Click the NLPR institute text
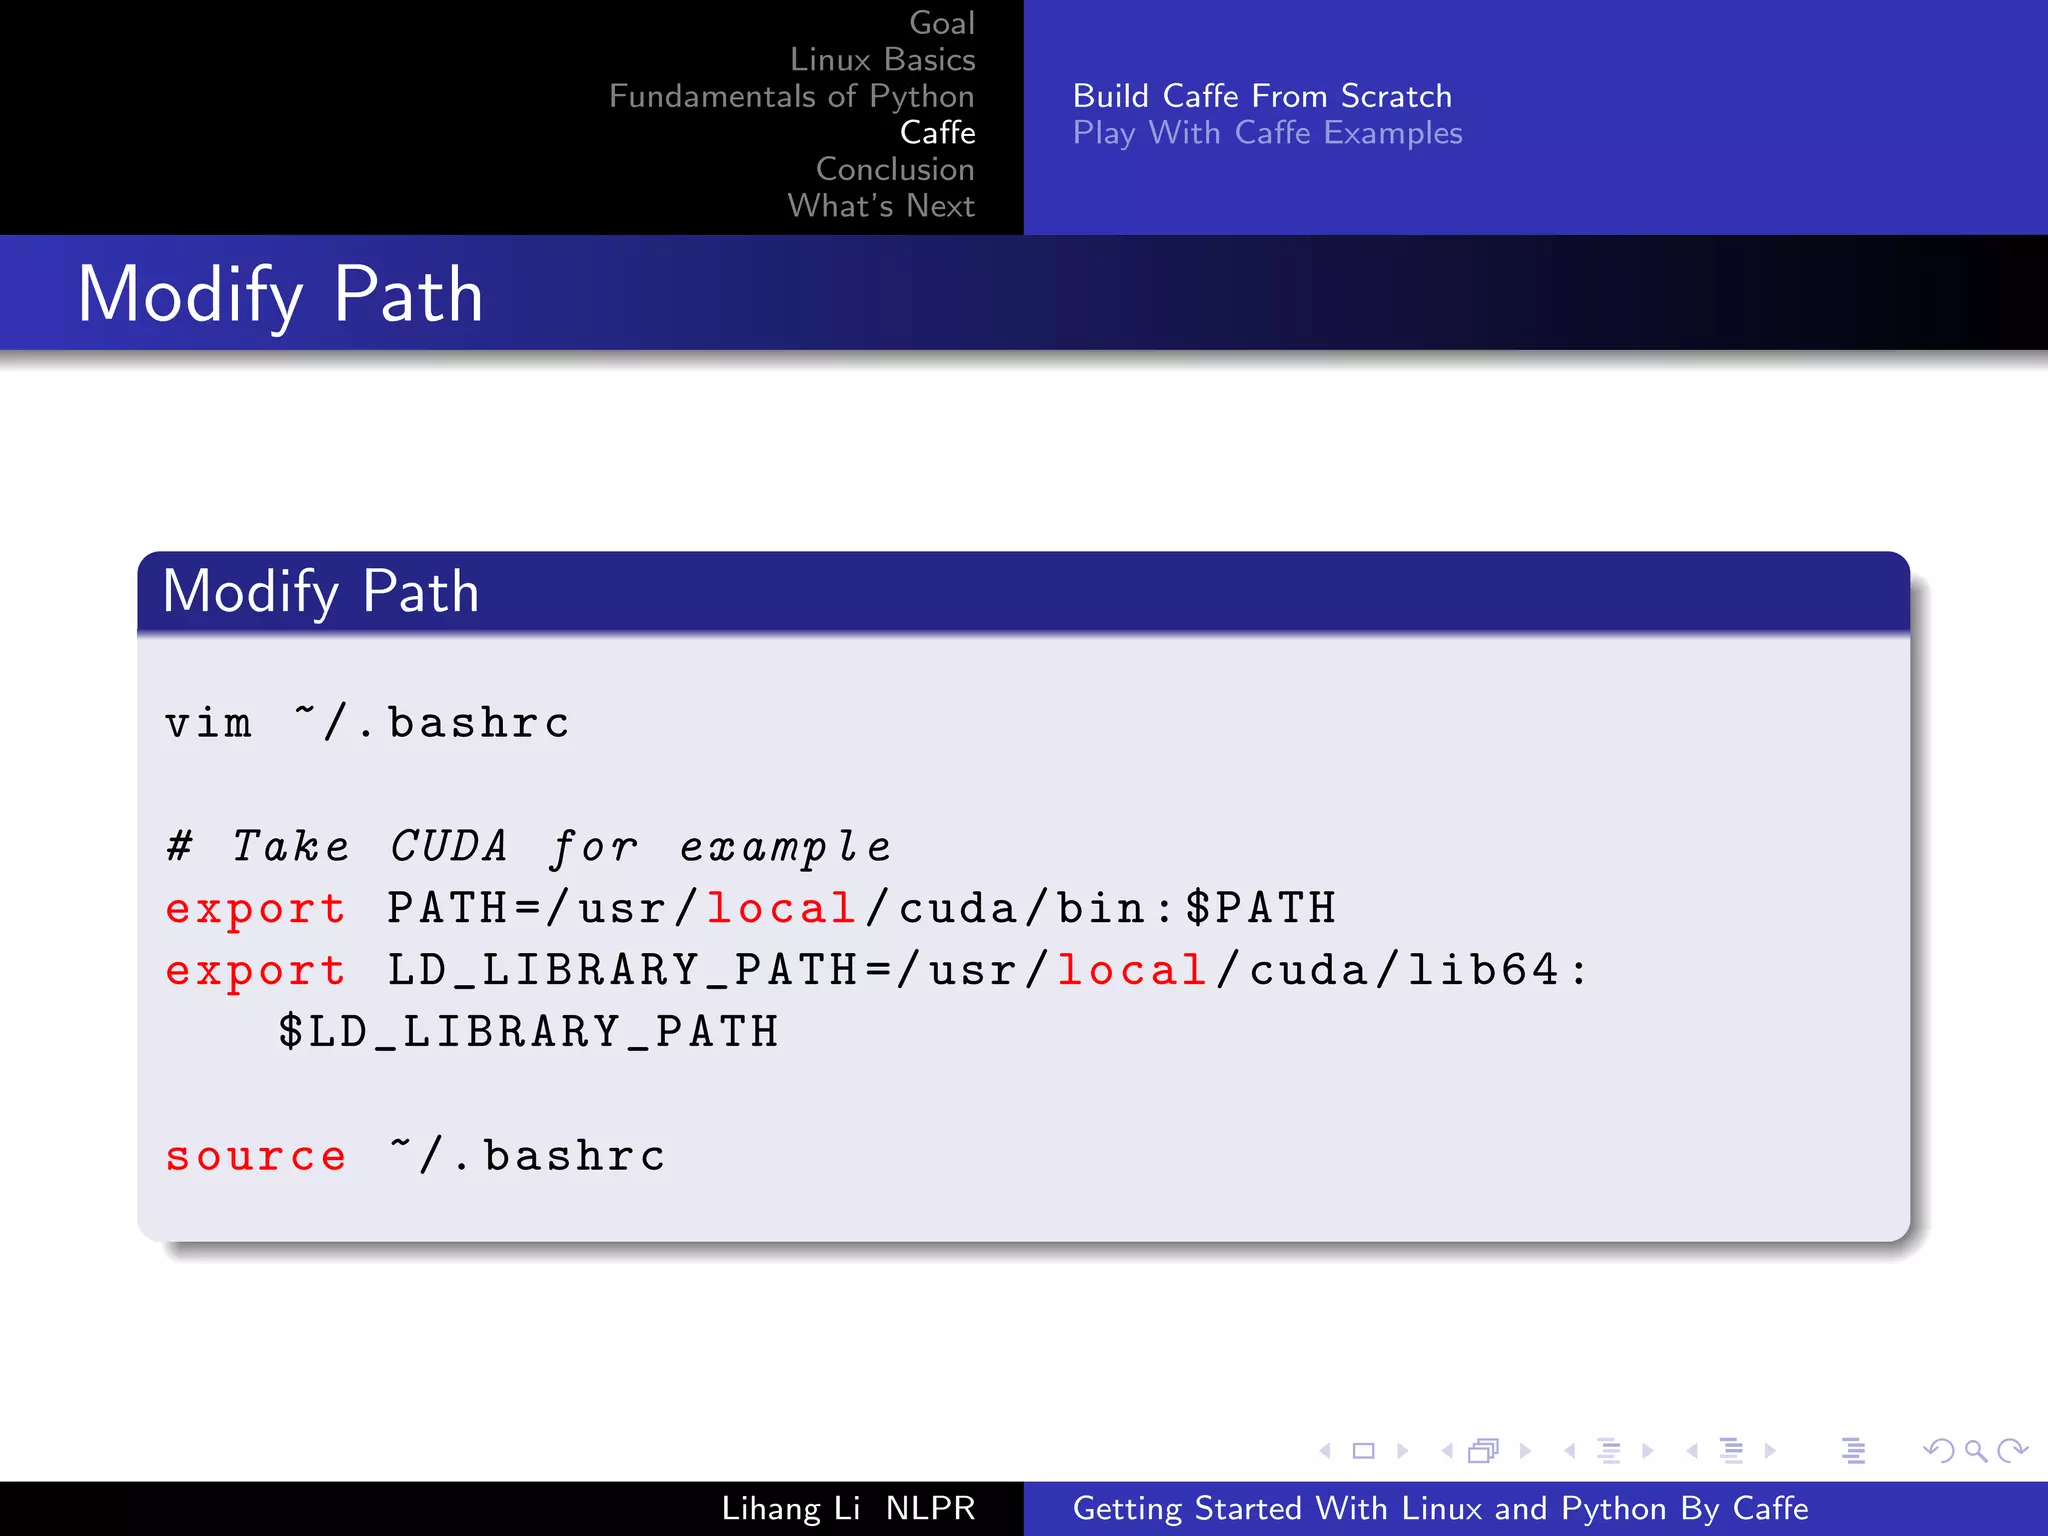The width and height of the screenshot is (2048, 1536). coord(930,1508)
